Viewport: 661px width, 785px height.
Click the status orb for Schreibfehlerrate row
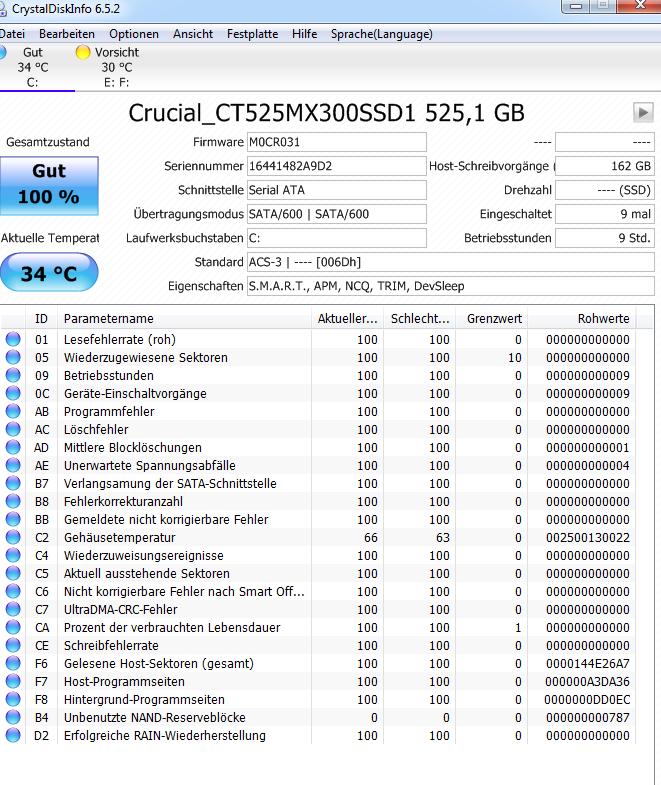13,645
